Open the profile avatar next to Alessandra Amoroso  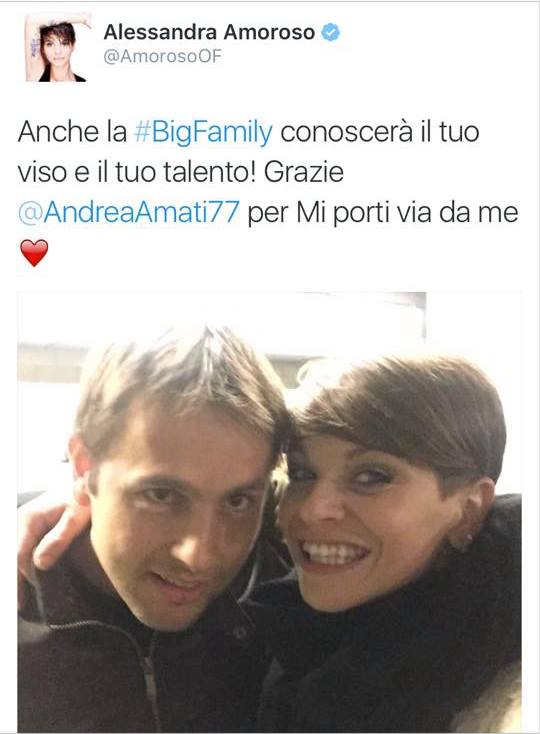[x=57, y=48]
